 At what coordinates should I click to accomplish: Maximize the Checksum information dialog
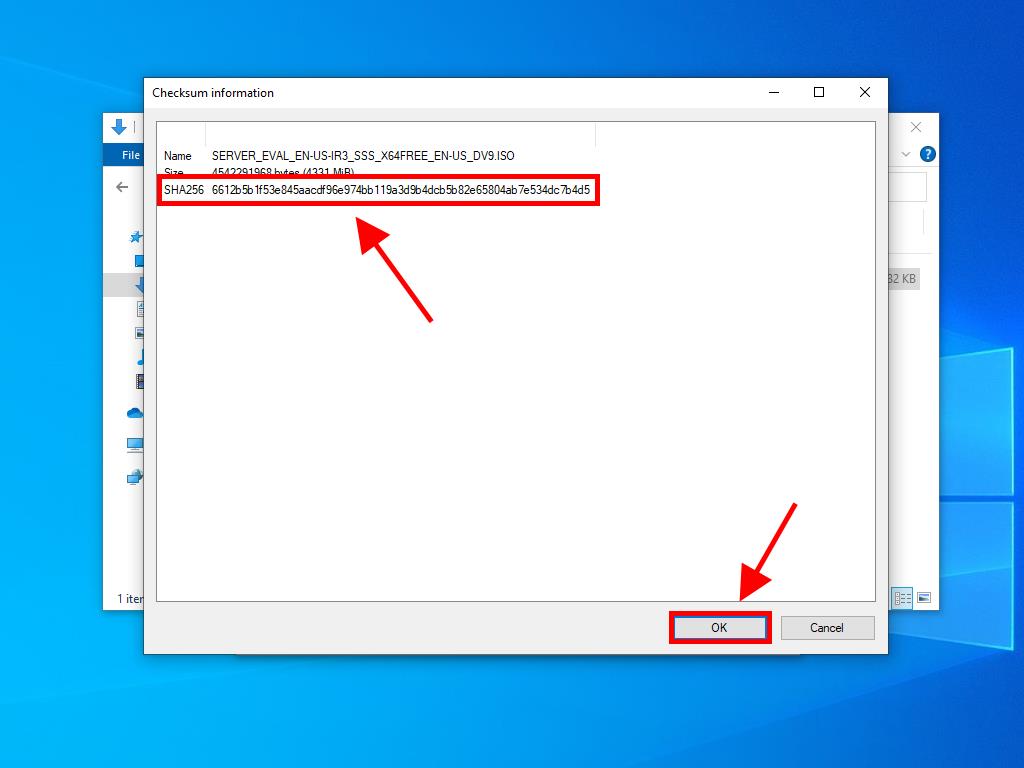(x=819, y=92)
